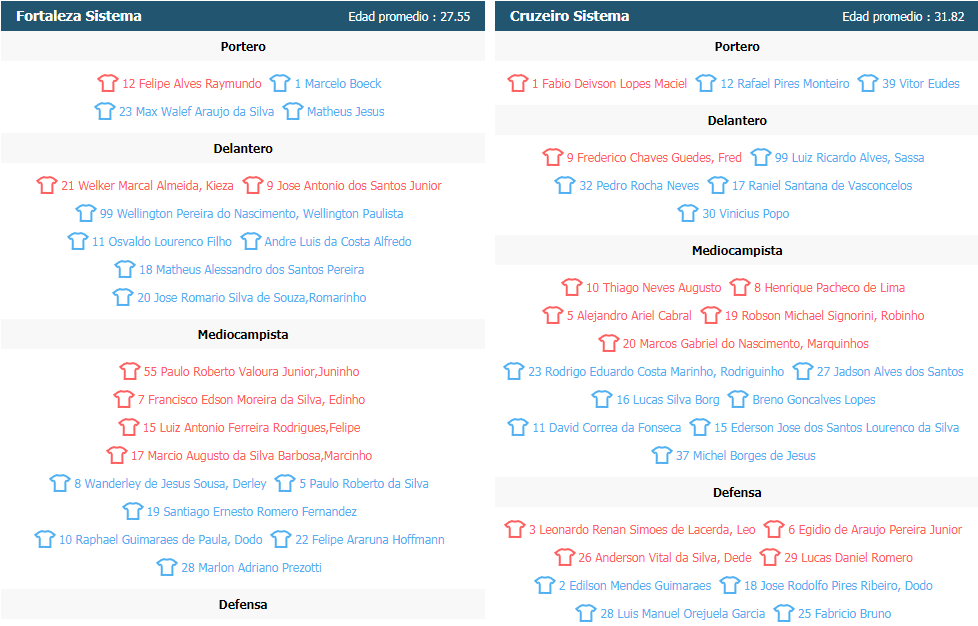
Task: Select 55 Paulo Roberto Valoura Junior, Juninho
Action: point(251,372)
